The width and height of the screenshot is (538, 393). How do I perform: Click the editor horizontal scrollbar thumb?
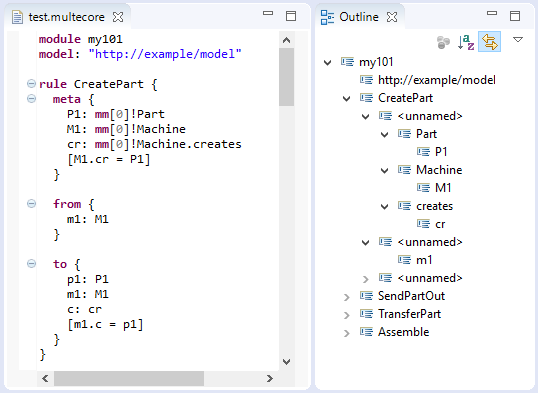pos(129,378)
